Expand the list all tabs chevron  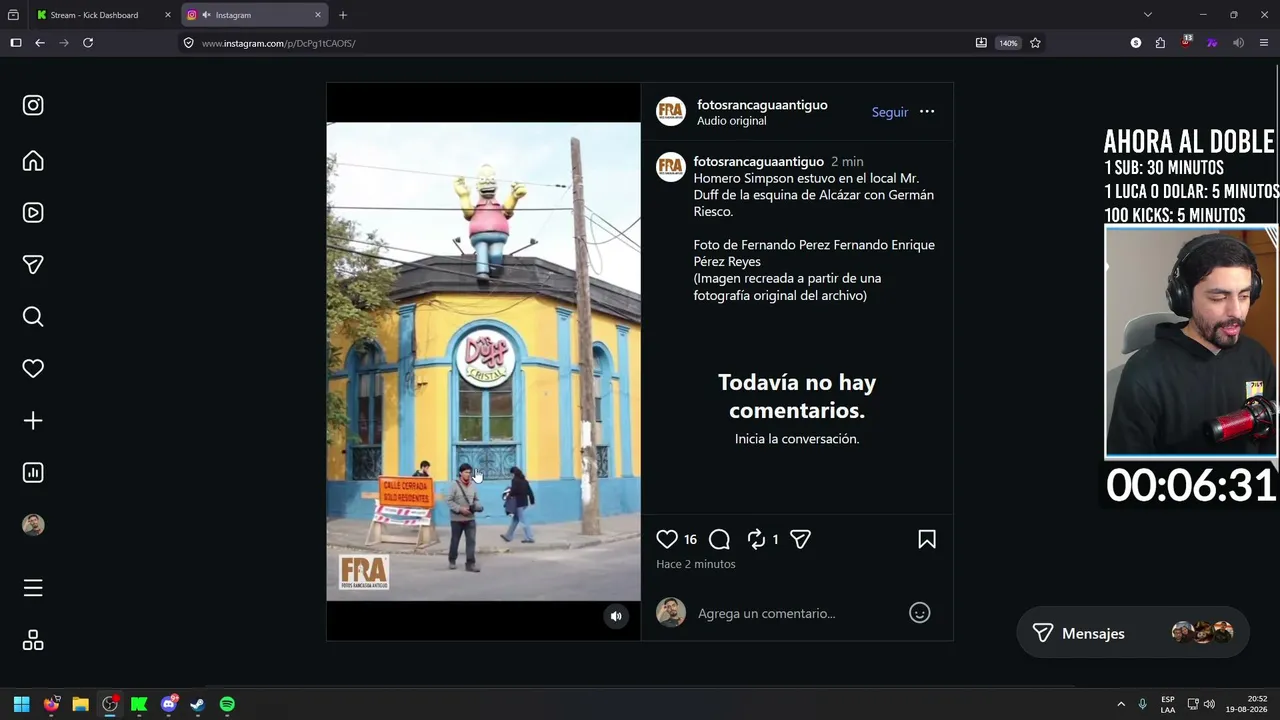point(1148,15)
